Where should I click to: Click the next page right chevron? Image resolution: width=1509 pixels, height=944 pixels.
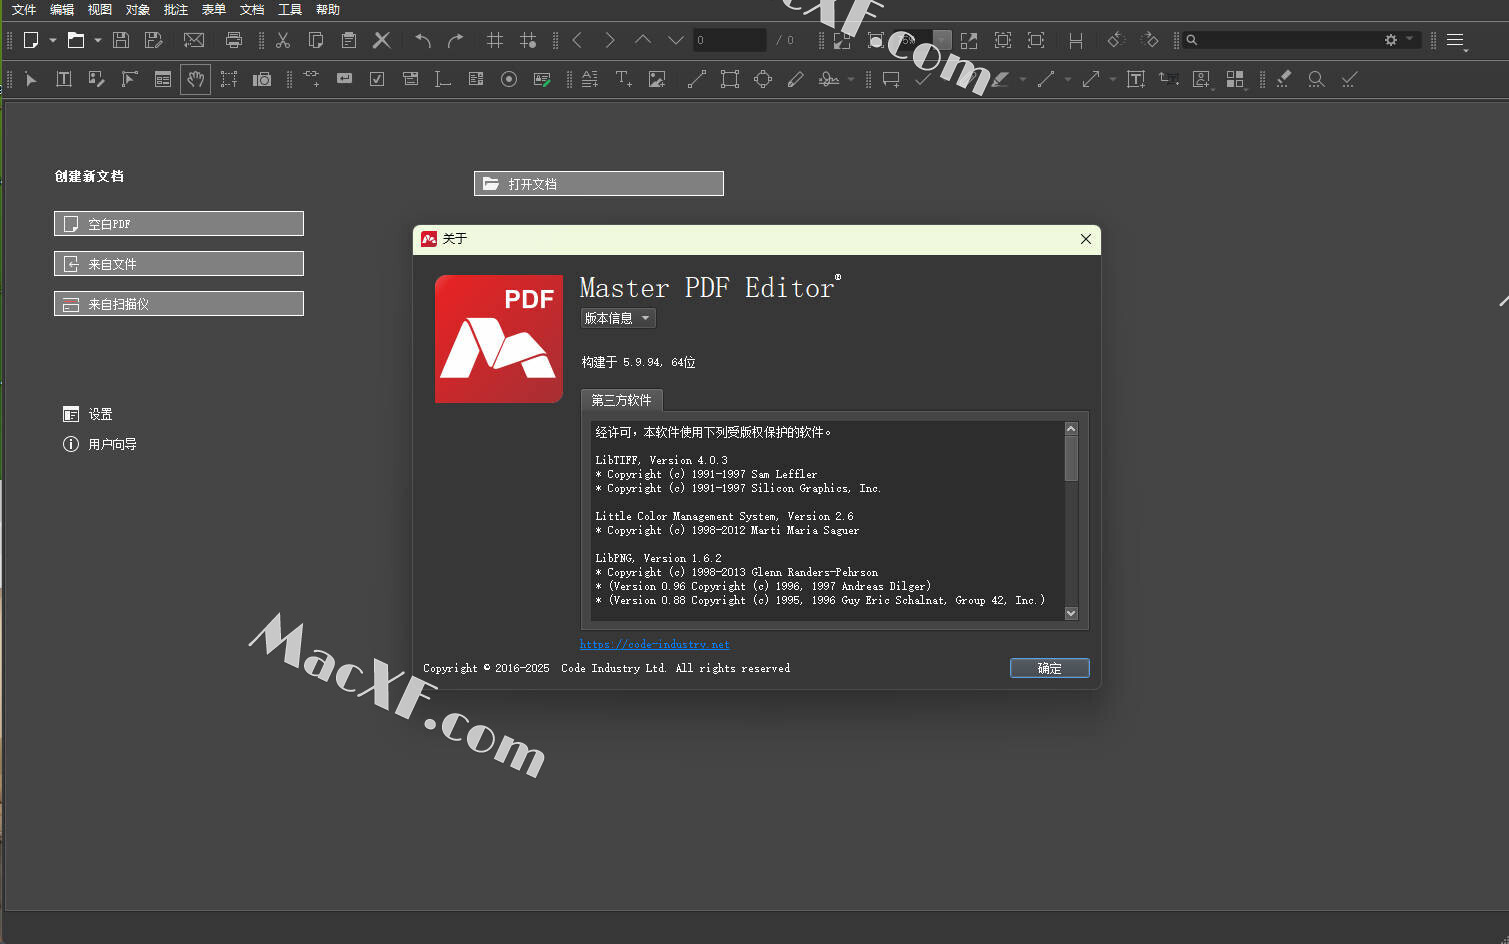(x=610, y=40)
